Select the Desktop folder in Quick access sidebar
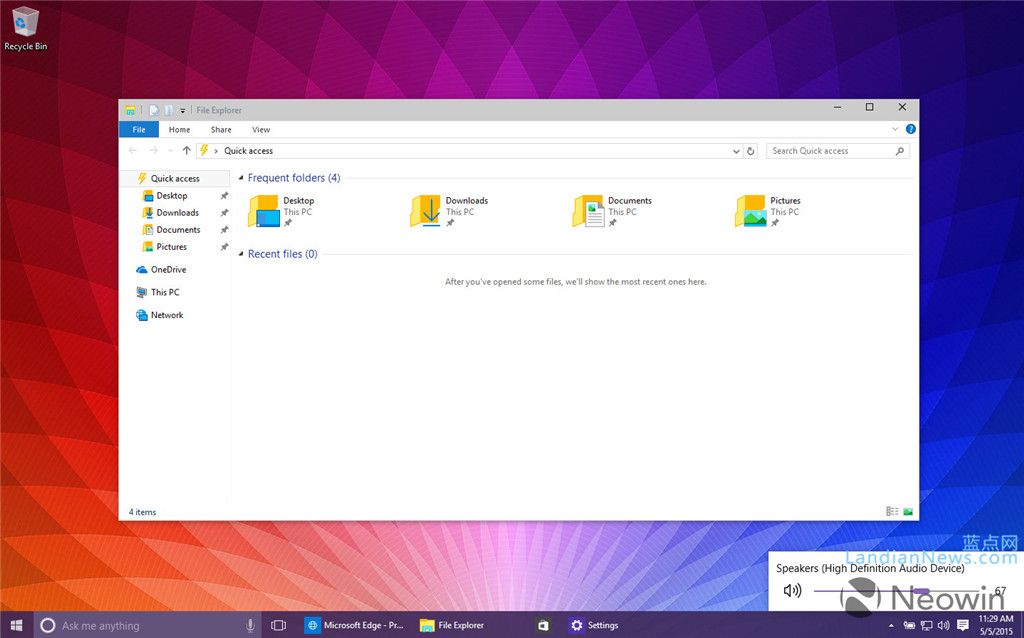Screen dimensions: 1024x638 (x=169, y=195)
